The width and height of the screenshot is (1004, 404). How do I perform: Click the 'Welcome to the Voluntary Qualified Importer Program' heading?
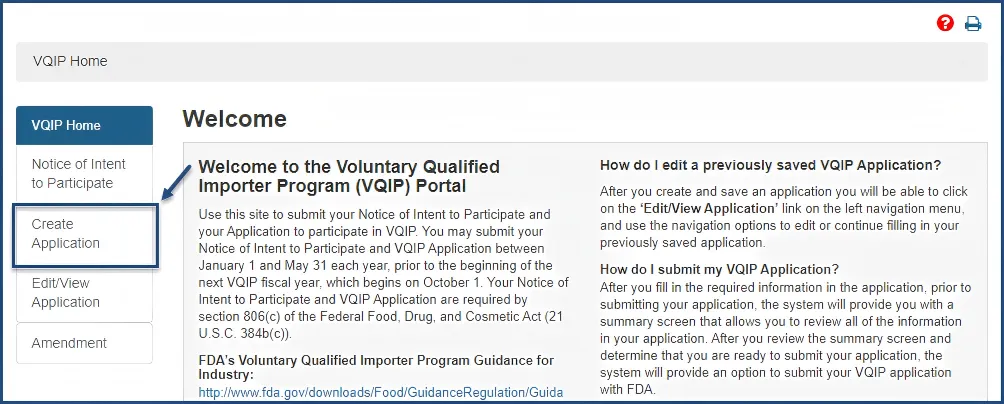pyautogui.click(x=349, y=176)
